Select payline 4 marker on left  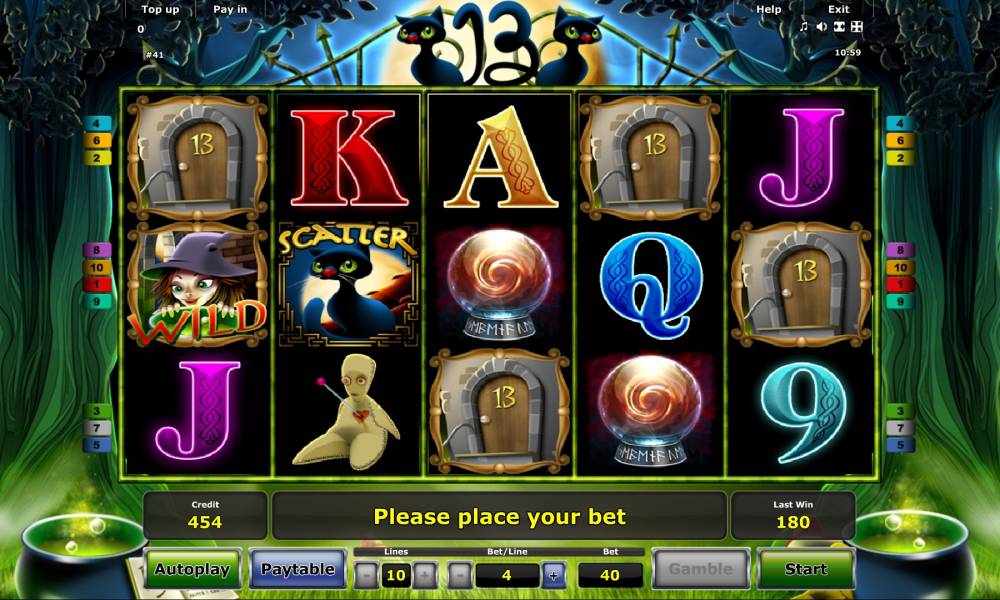coord(97,123)
